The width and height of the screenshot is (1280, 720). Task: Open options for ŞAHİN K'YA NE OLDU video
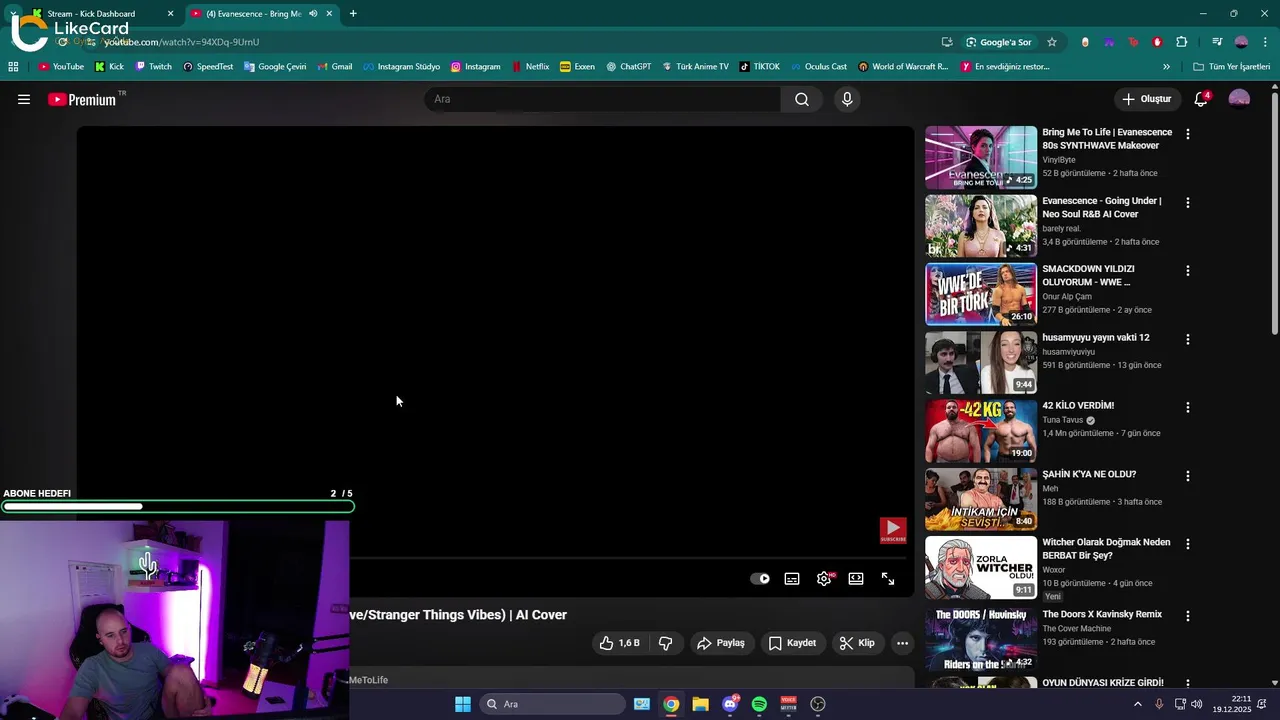tap(1188, 476)
